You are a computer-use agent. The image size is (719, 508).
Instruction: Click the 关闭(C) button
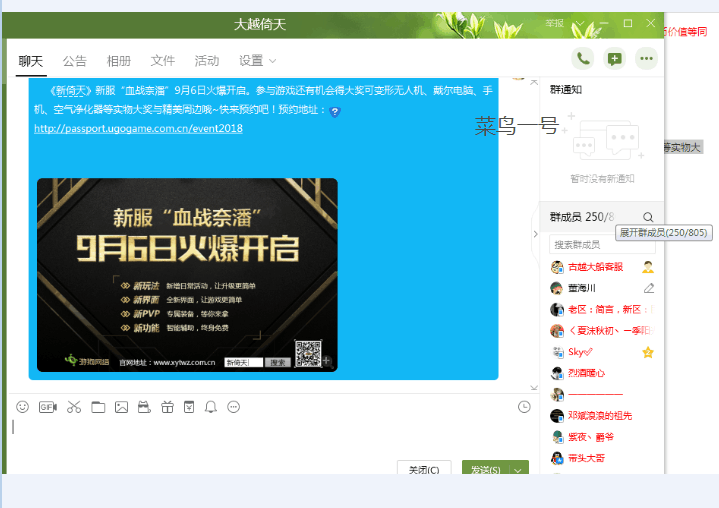pos(425,470)
